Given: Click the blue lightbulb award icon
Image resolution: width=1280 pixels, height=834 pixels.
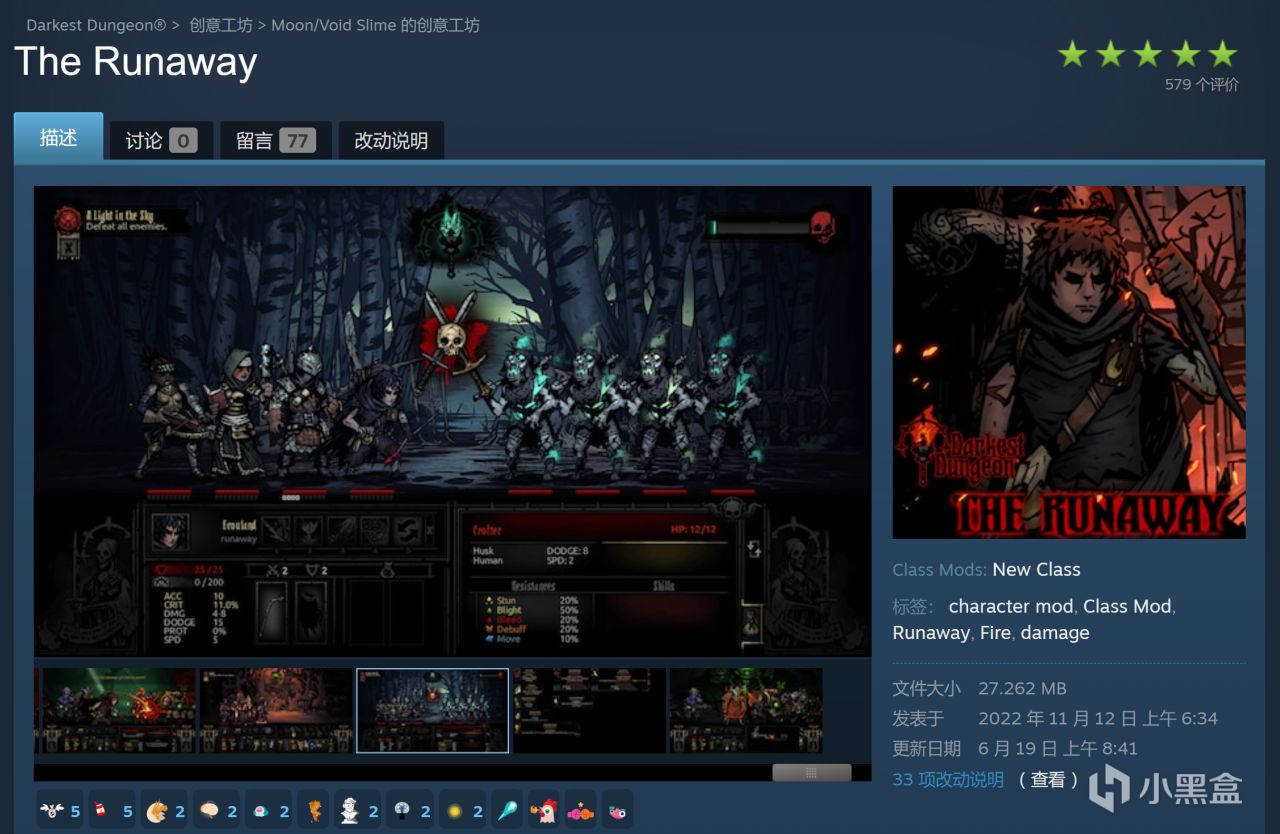Looking at the screenshot, I should tap(401, 811).
